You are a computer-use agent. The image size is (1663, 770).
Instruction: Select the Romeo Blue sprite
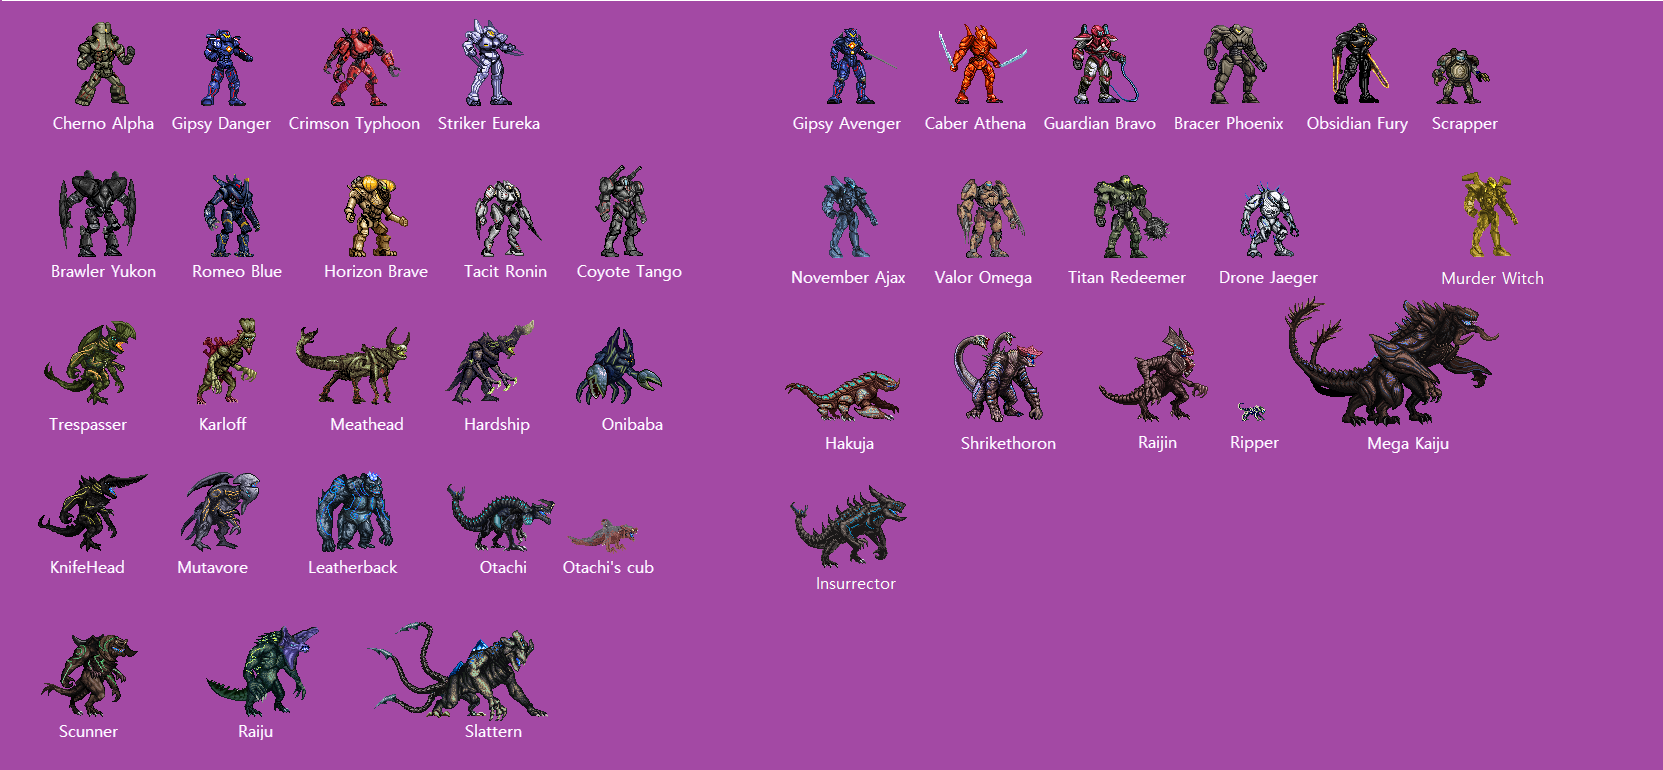[232, 216]
